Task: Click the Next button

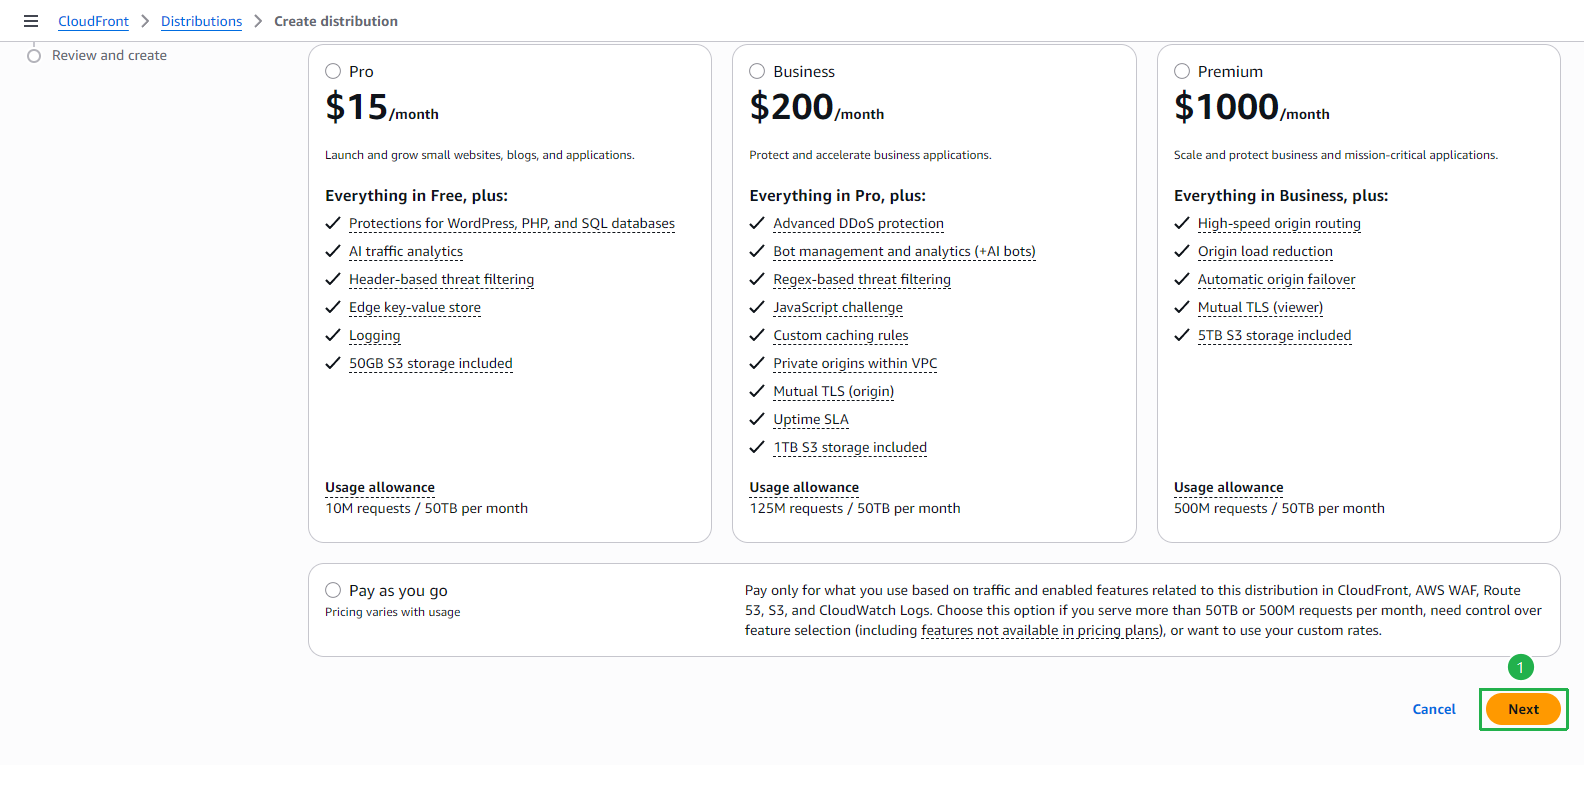Action: (x=1523, y=709)
